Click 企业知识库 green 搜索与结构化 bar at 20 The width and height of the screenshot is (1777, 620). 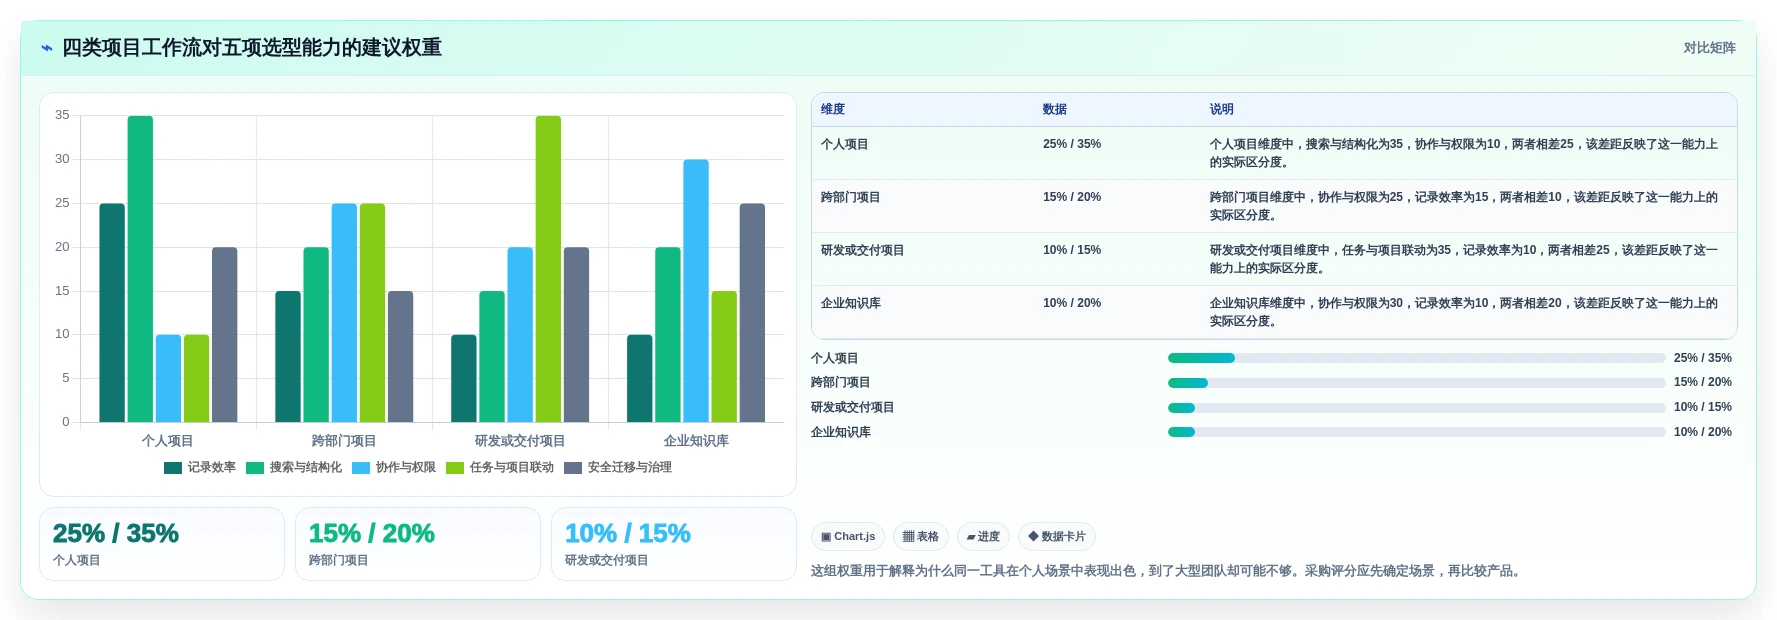[668, 335]
